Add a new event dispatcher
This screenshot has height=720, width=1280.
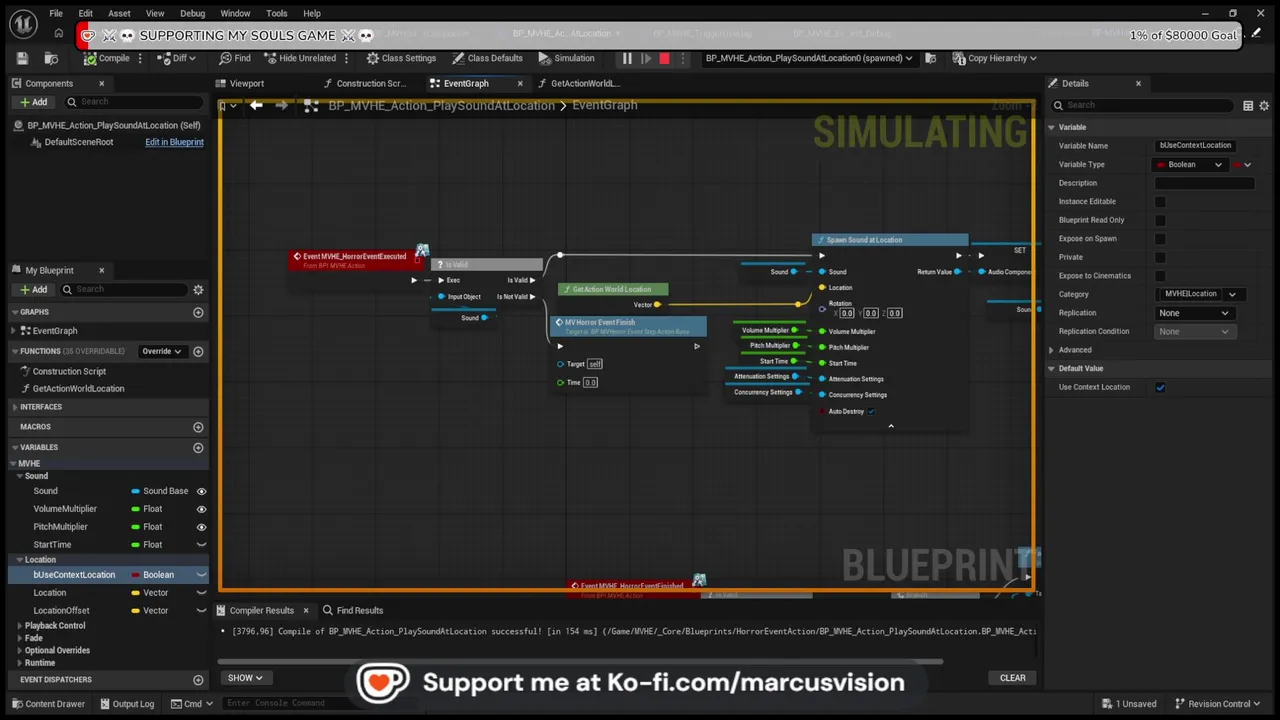tap(198, 680)
